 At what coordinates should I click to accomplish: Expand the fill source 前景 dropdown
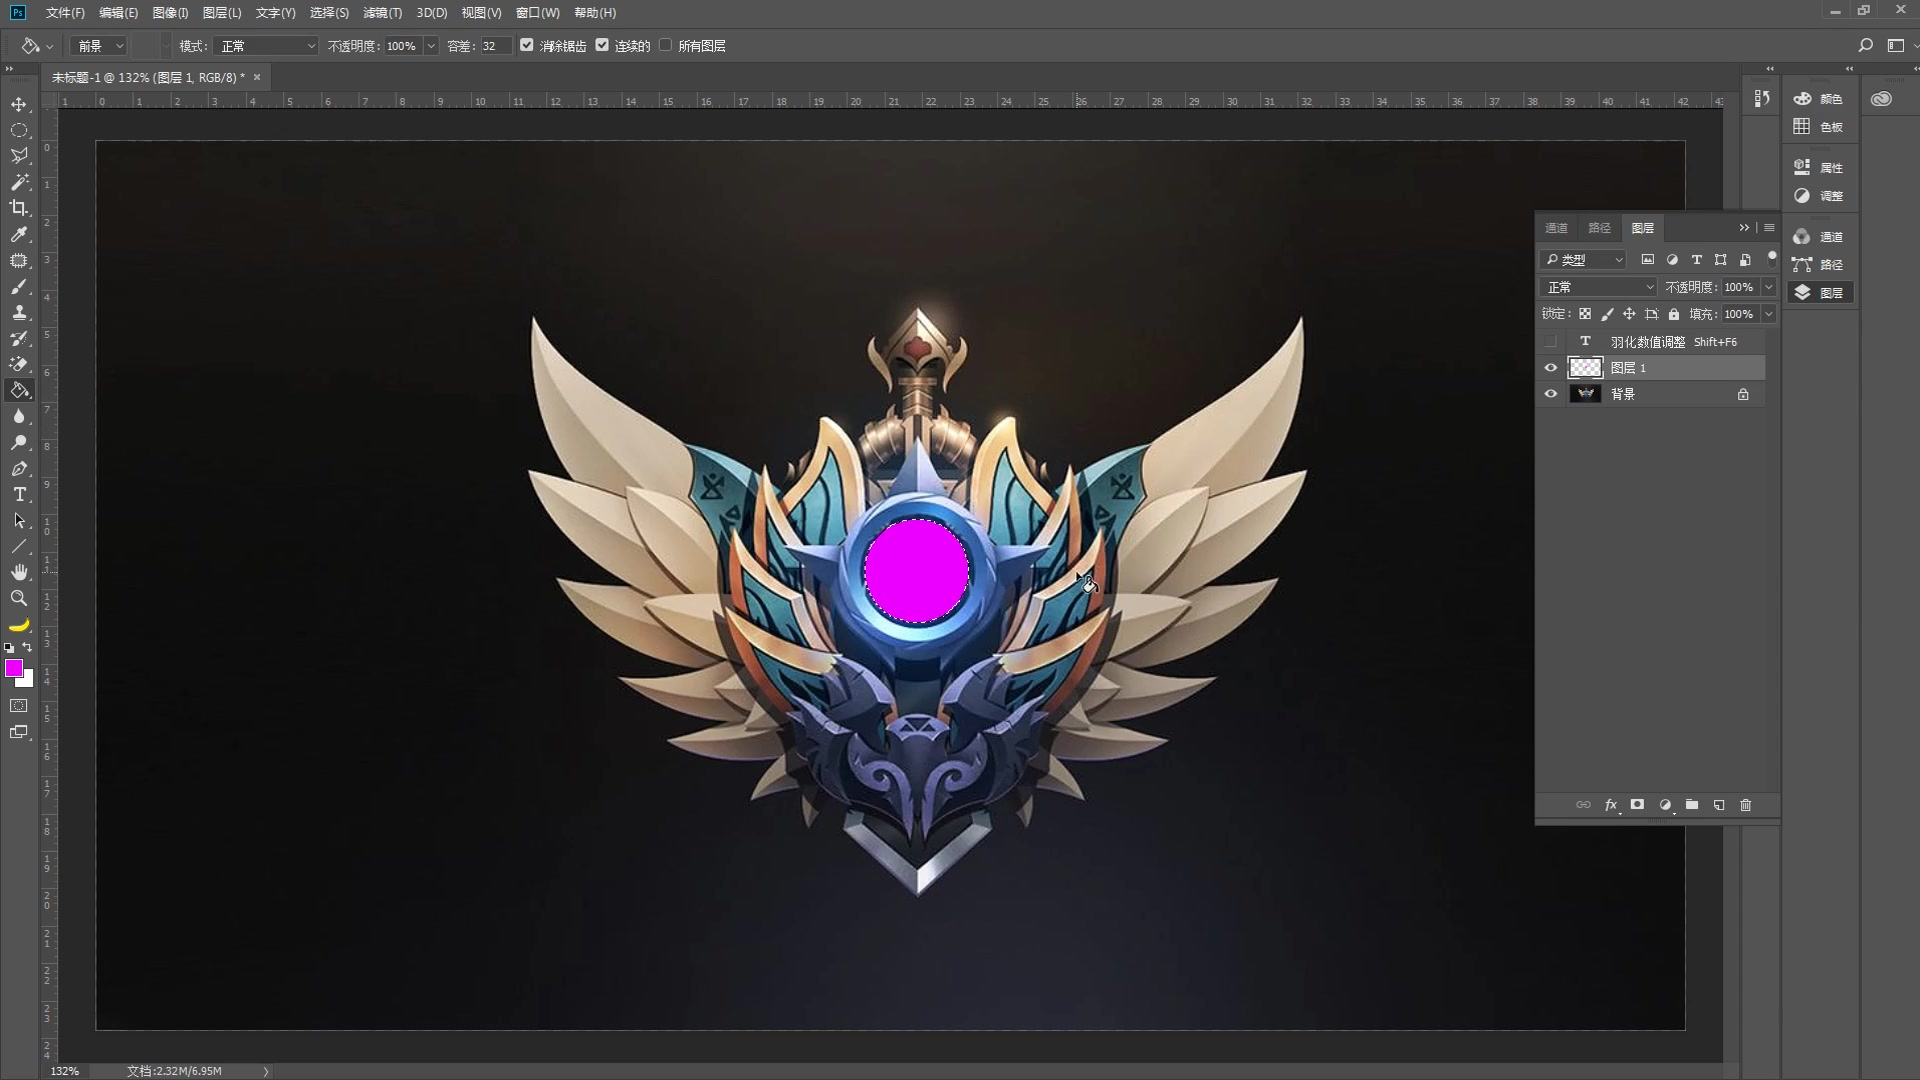tap(100, 46)
